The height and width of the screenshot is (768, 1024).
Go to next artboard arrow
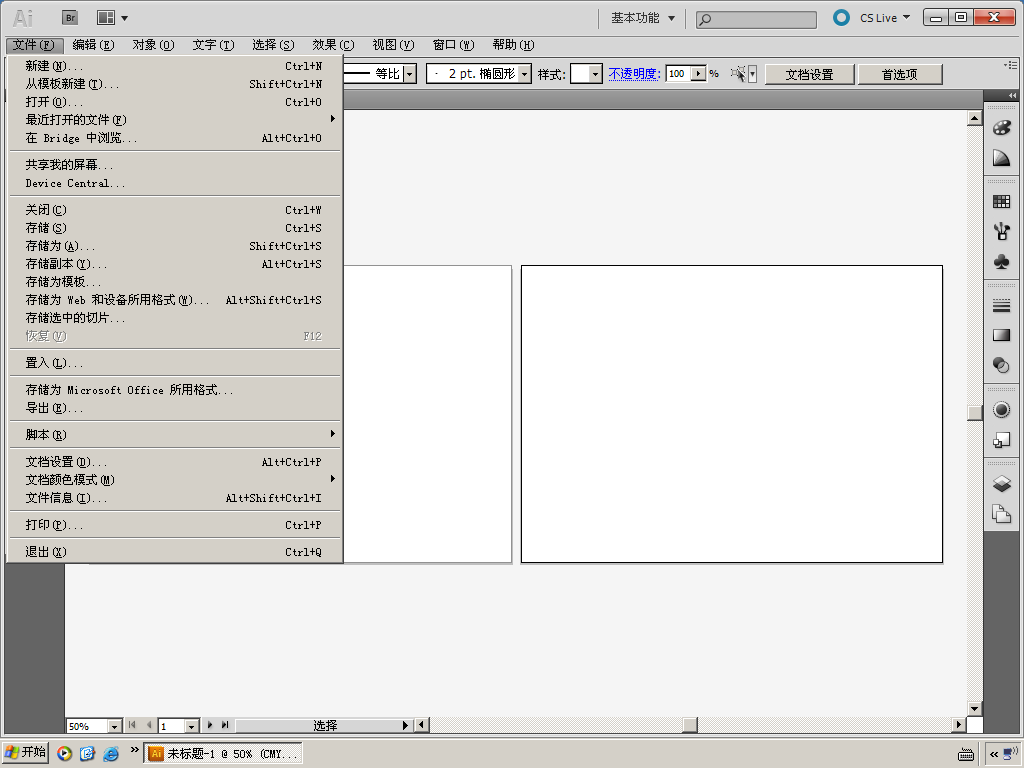click(210, 724)
